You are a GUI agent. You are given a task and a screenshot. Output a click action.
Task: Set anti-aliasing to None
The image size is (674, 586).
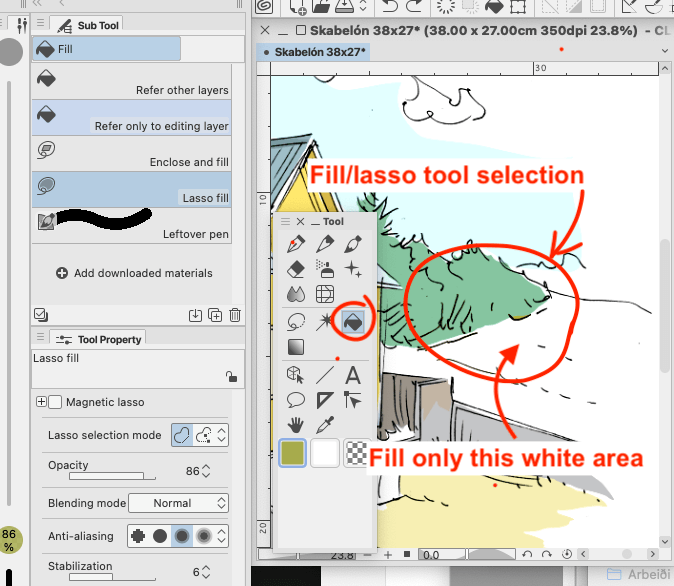(138, 536)
